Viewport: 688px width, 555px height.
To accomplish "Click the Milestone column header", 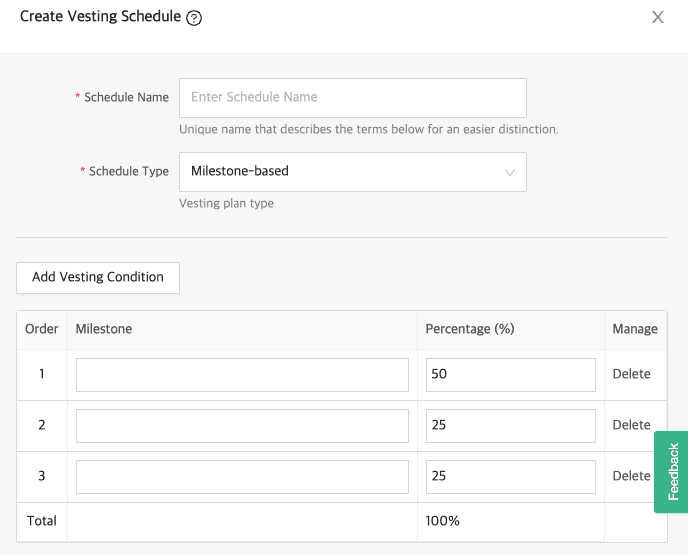I will point(104,329).
